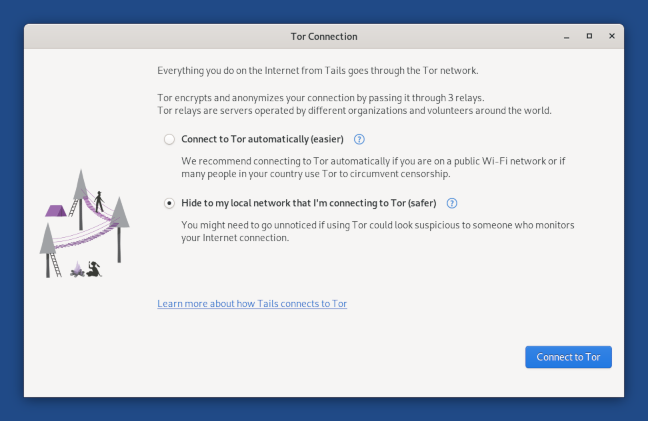Click the person walking on the rope bridge
The height and width of the screenshot is (421, 648).
pos(99,201)
